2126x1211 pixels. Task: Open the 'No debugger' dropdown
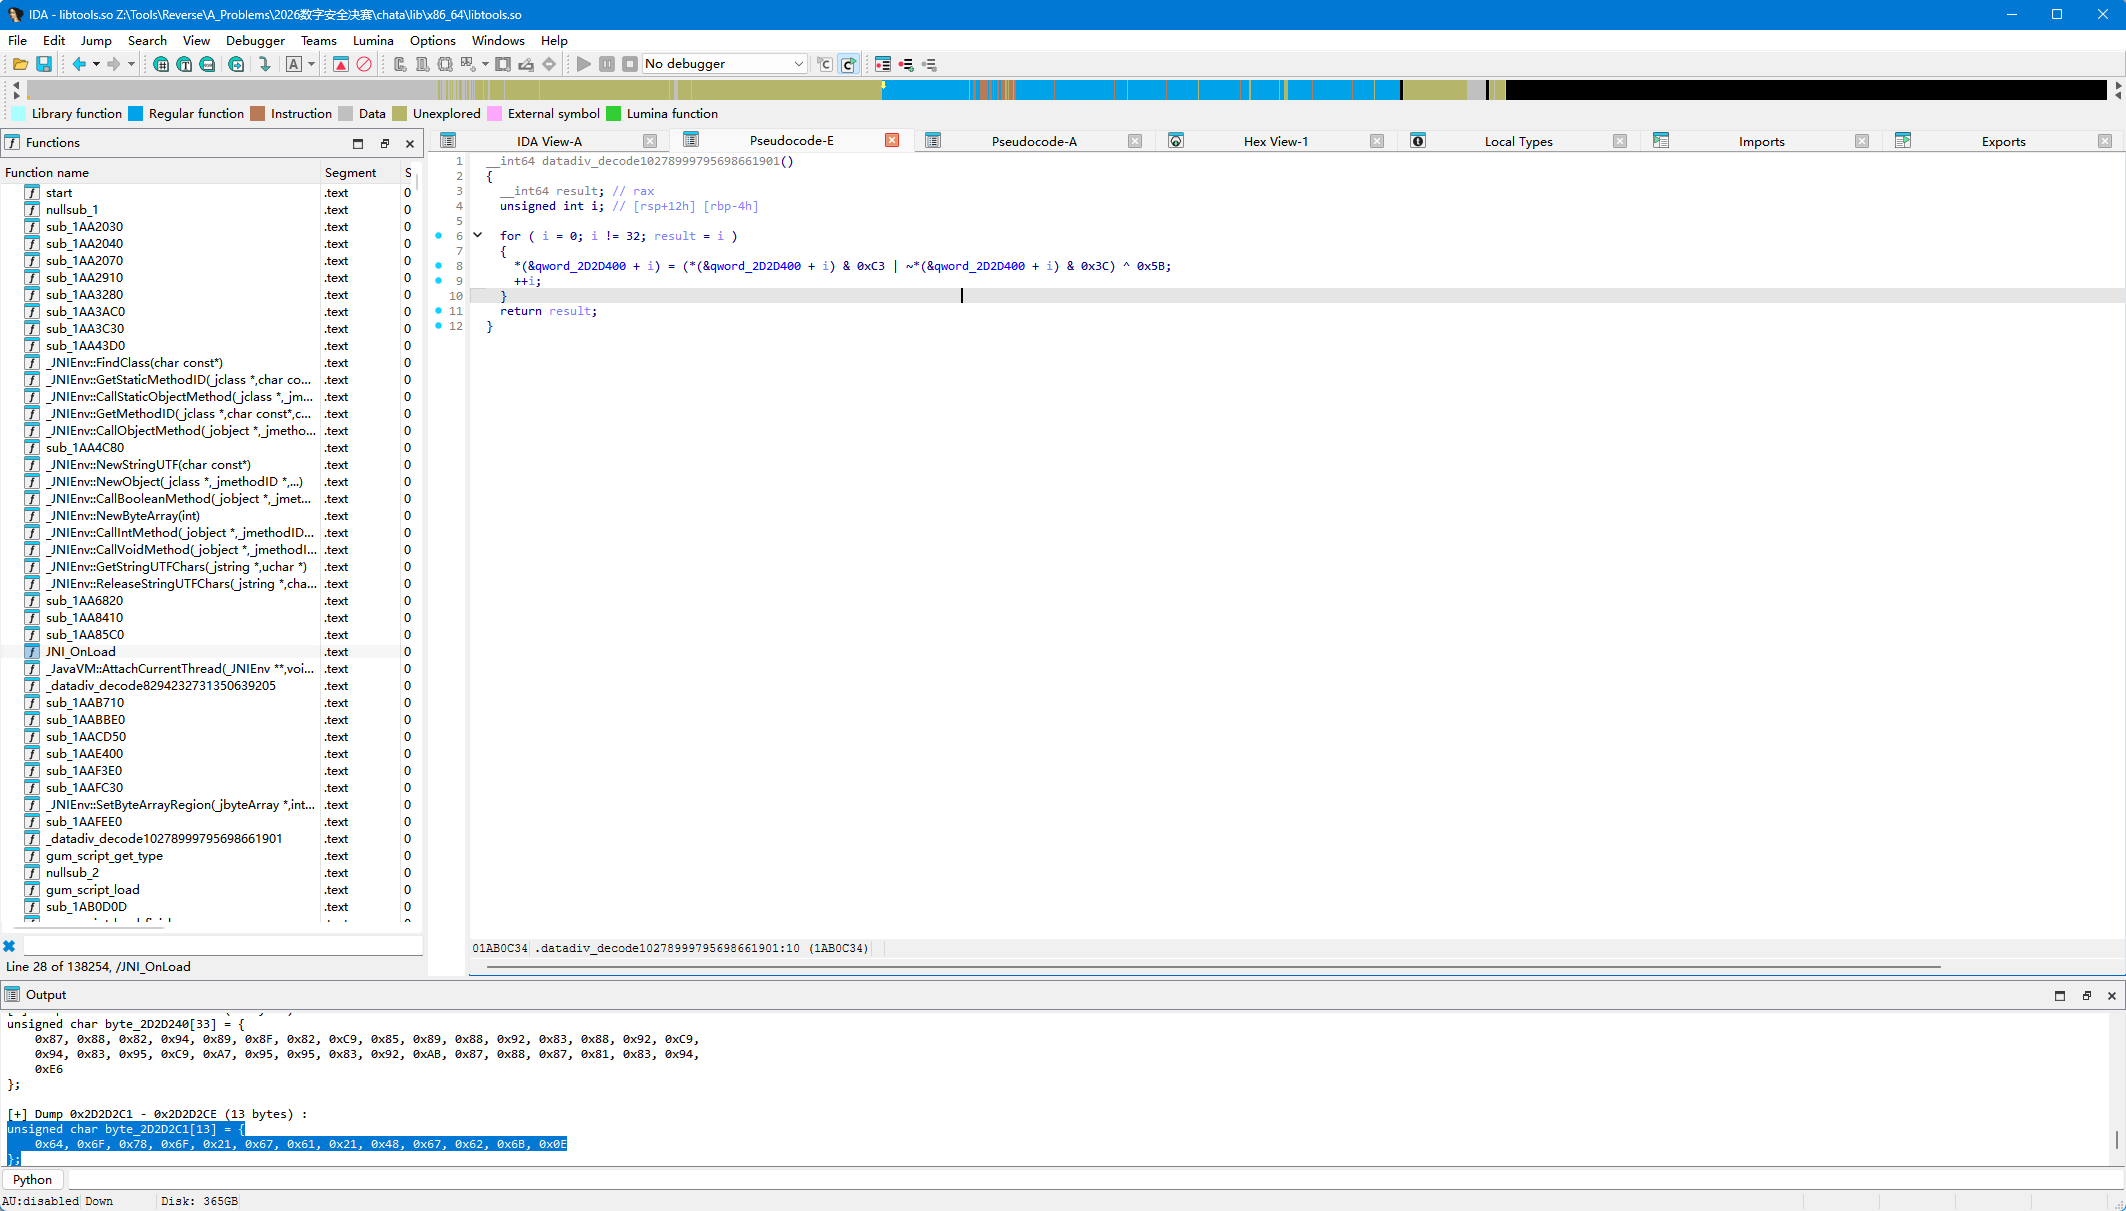pos(724,64)
